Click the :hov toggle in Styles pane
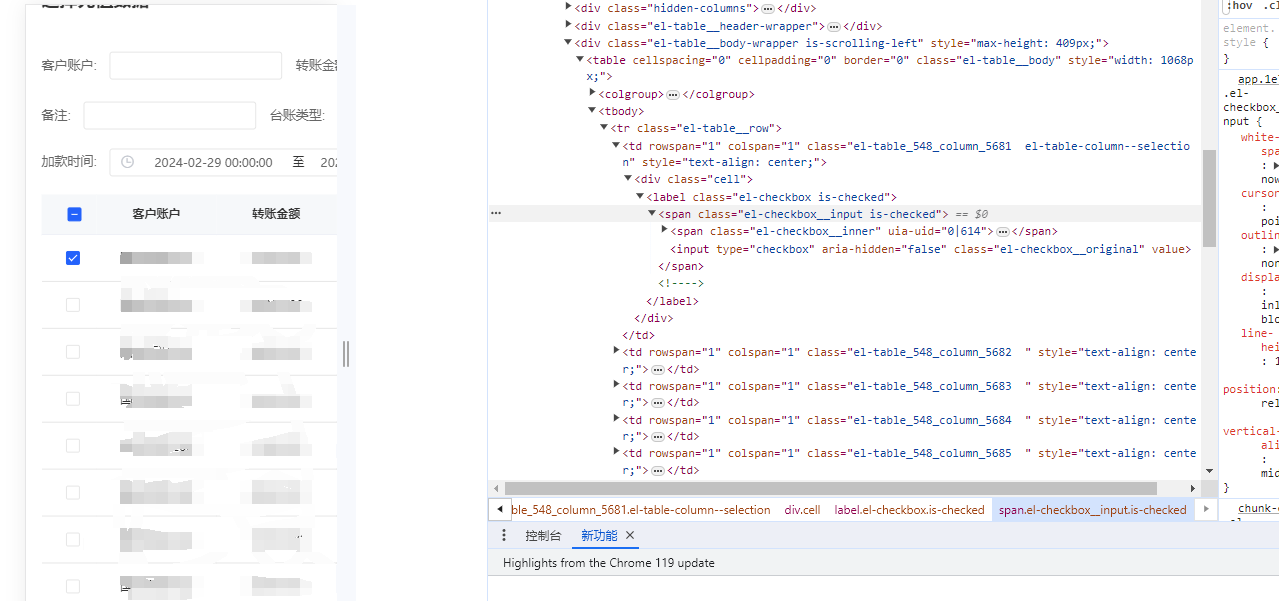The height and width of the screenshot is (601, 1279). point(1238,6)
